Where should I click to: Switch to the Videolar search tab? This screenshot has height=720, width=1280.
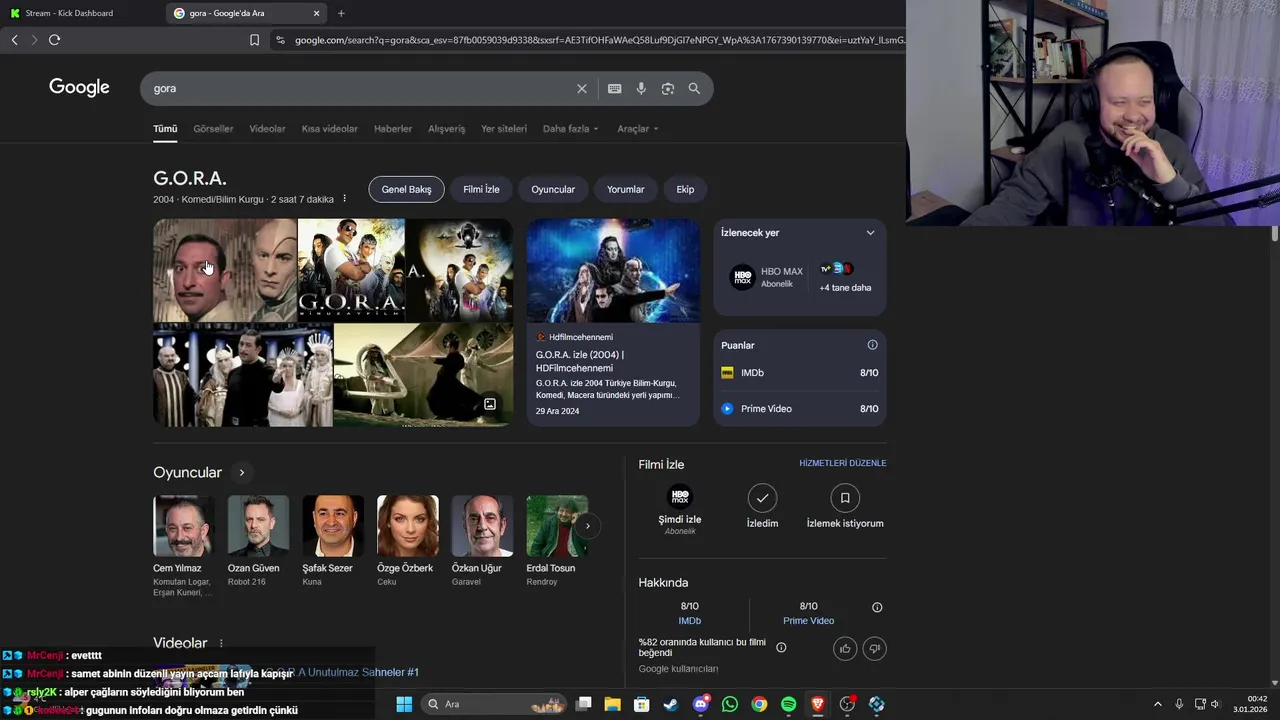point(267,129)
